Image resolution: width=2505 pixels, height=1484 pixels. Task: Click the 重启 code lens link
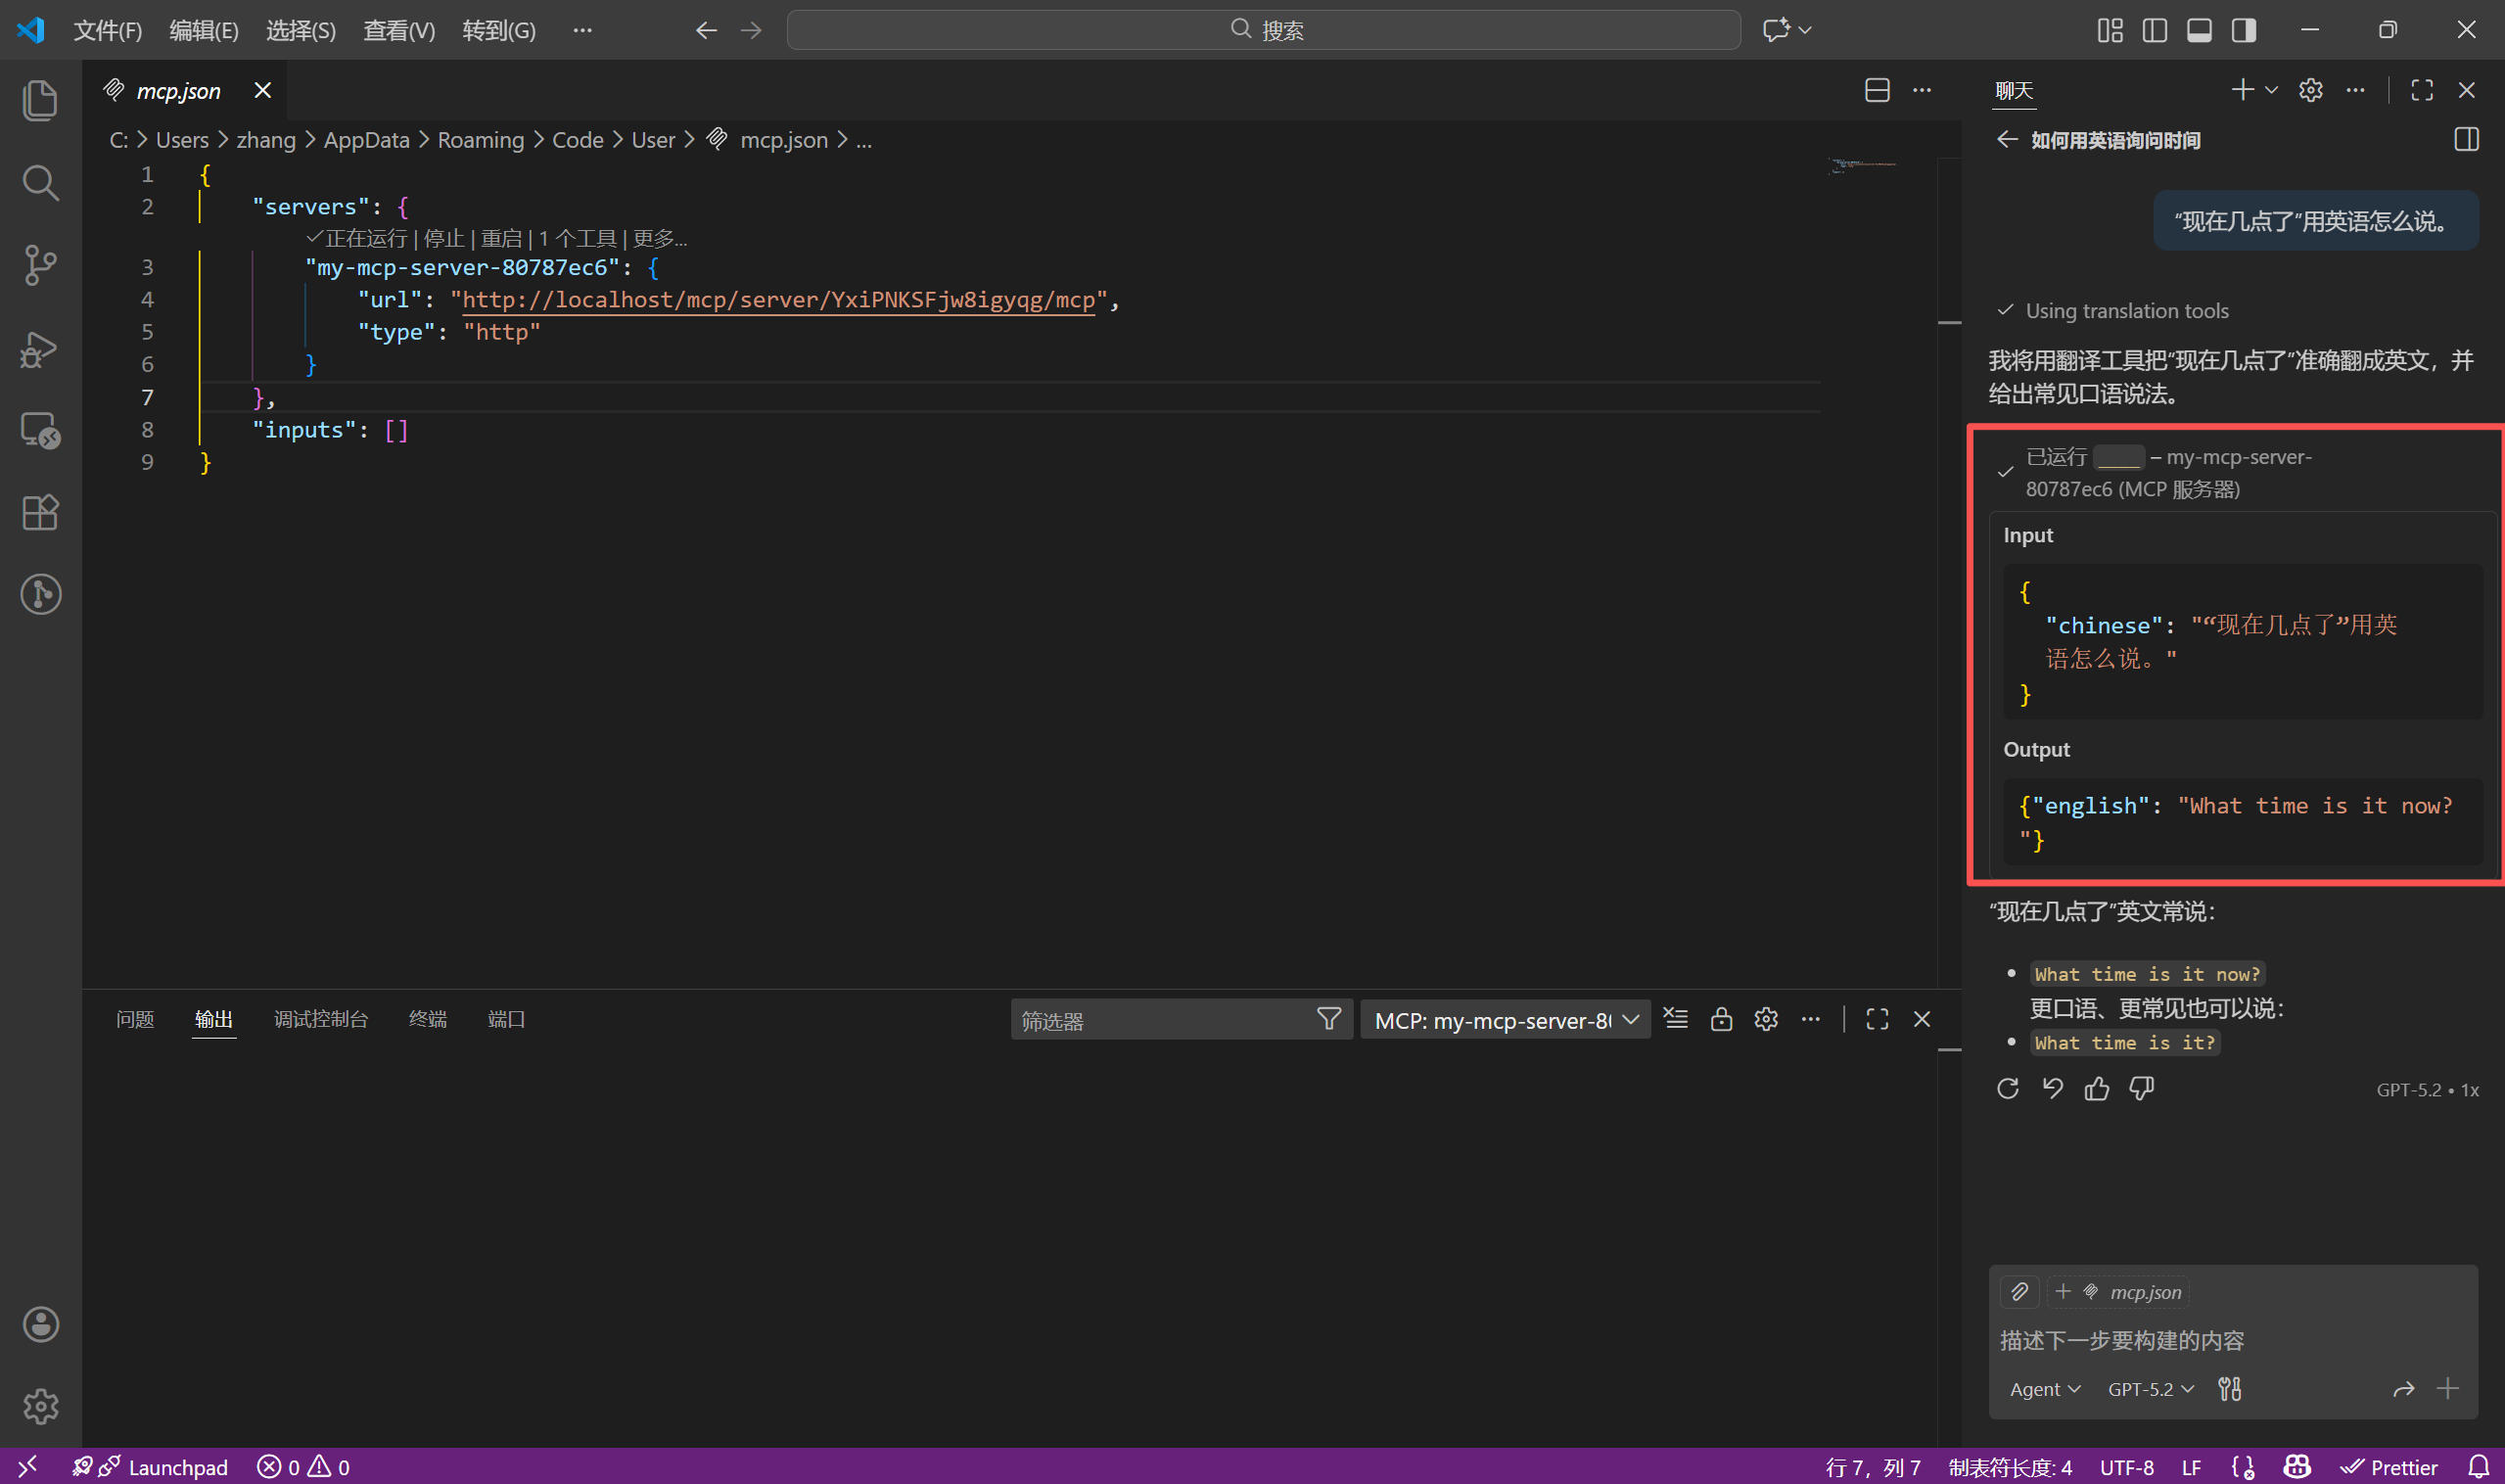(501, 238)
